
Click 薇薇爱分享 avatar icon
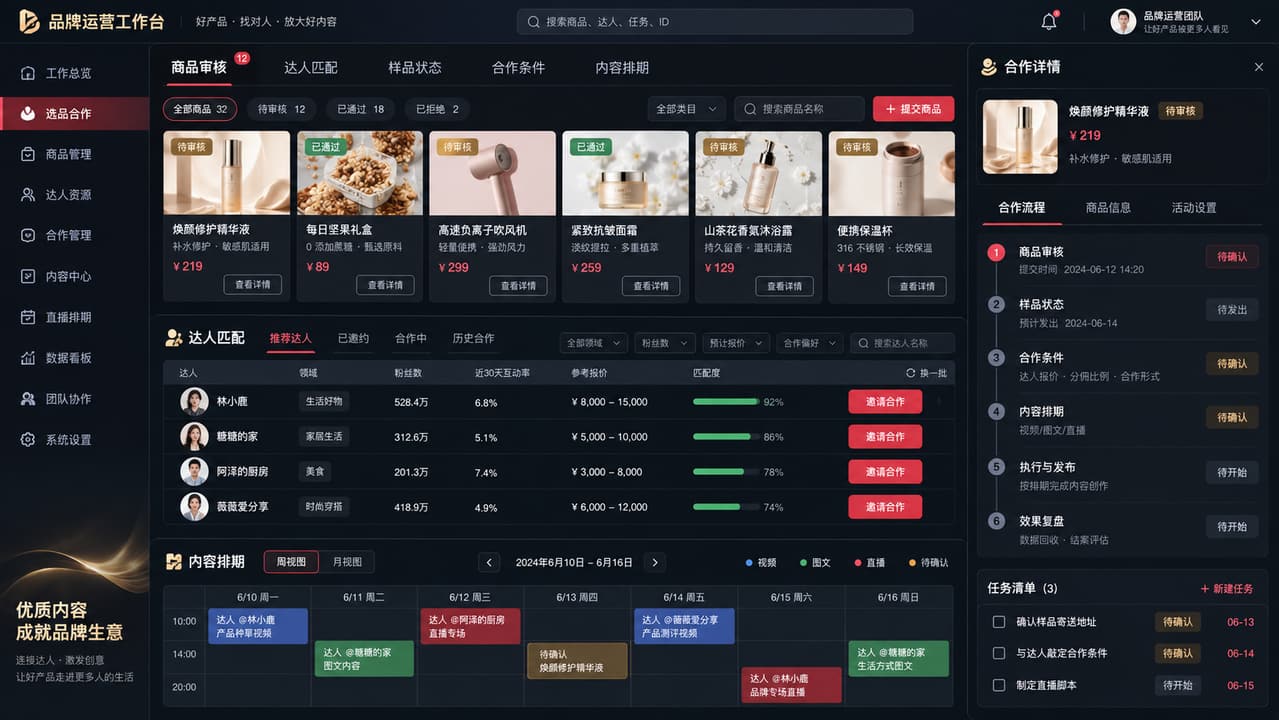pyautogui.click(x=194, y=506)
